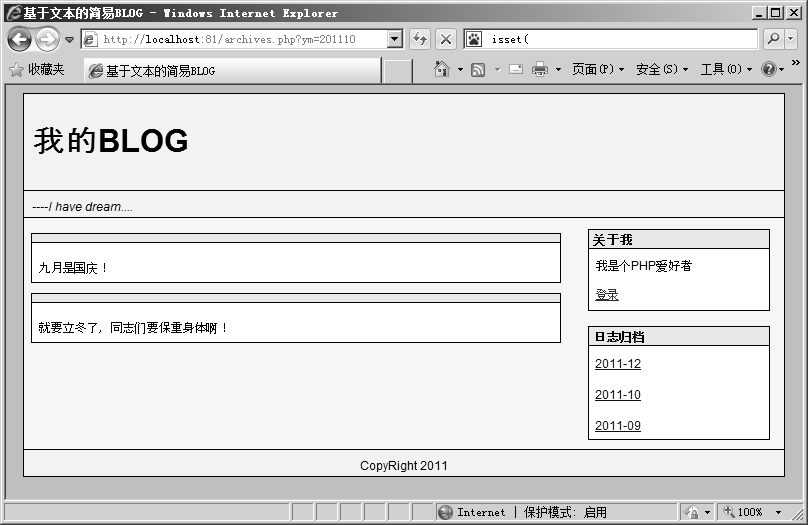Click the ----I have dream.... tagline
Image resolution: width=808 pixels, height=525 pixels.
(82, 207)
